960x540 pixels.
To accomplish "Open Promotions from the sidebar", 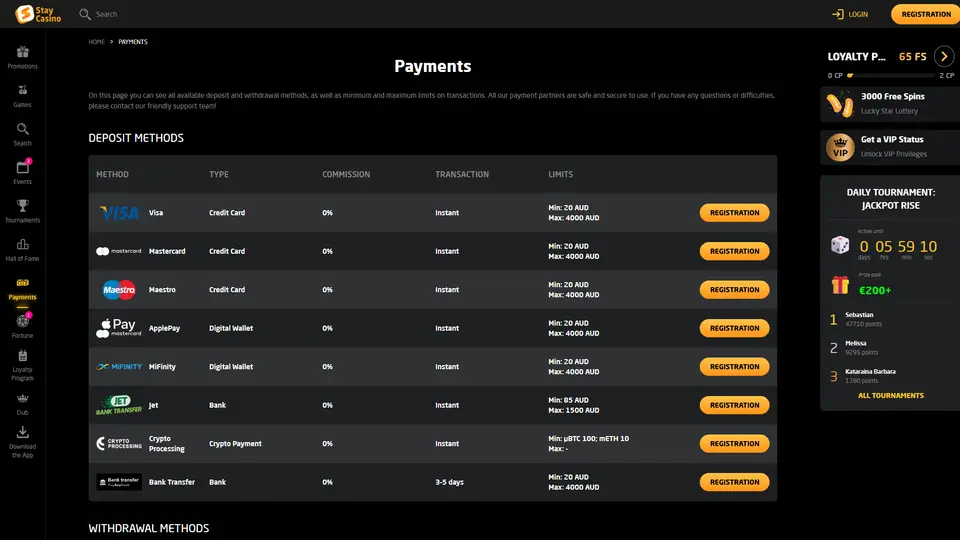I will pos(23,58).
